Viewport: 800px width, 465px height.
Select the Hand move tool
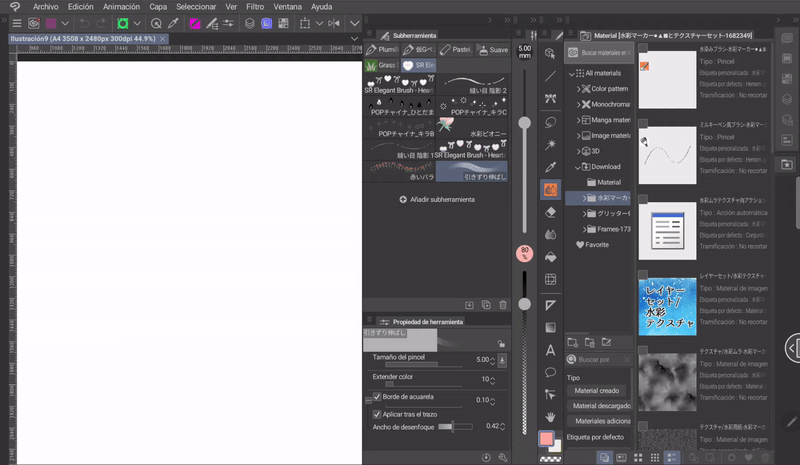pos(550,418)
